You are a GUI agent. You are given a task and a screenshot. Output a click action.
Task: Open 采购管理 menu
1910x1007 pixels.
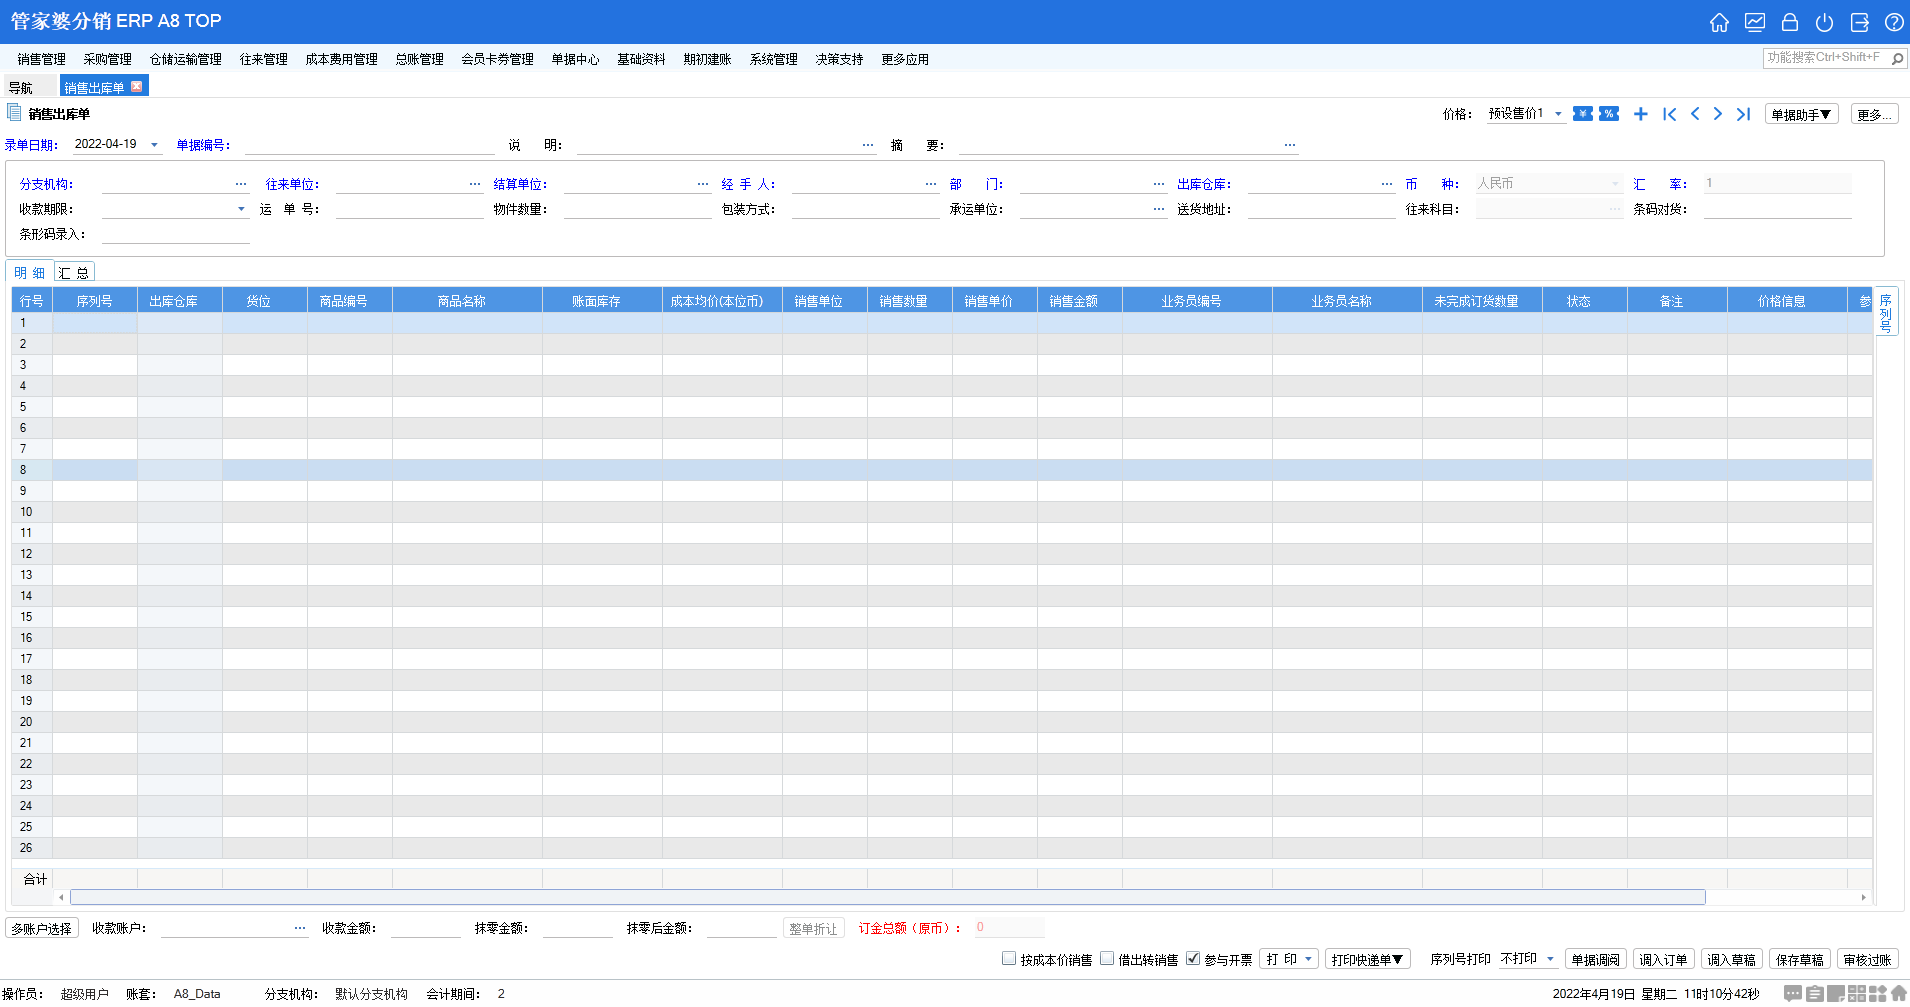[x=107, y=59]
